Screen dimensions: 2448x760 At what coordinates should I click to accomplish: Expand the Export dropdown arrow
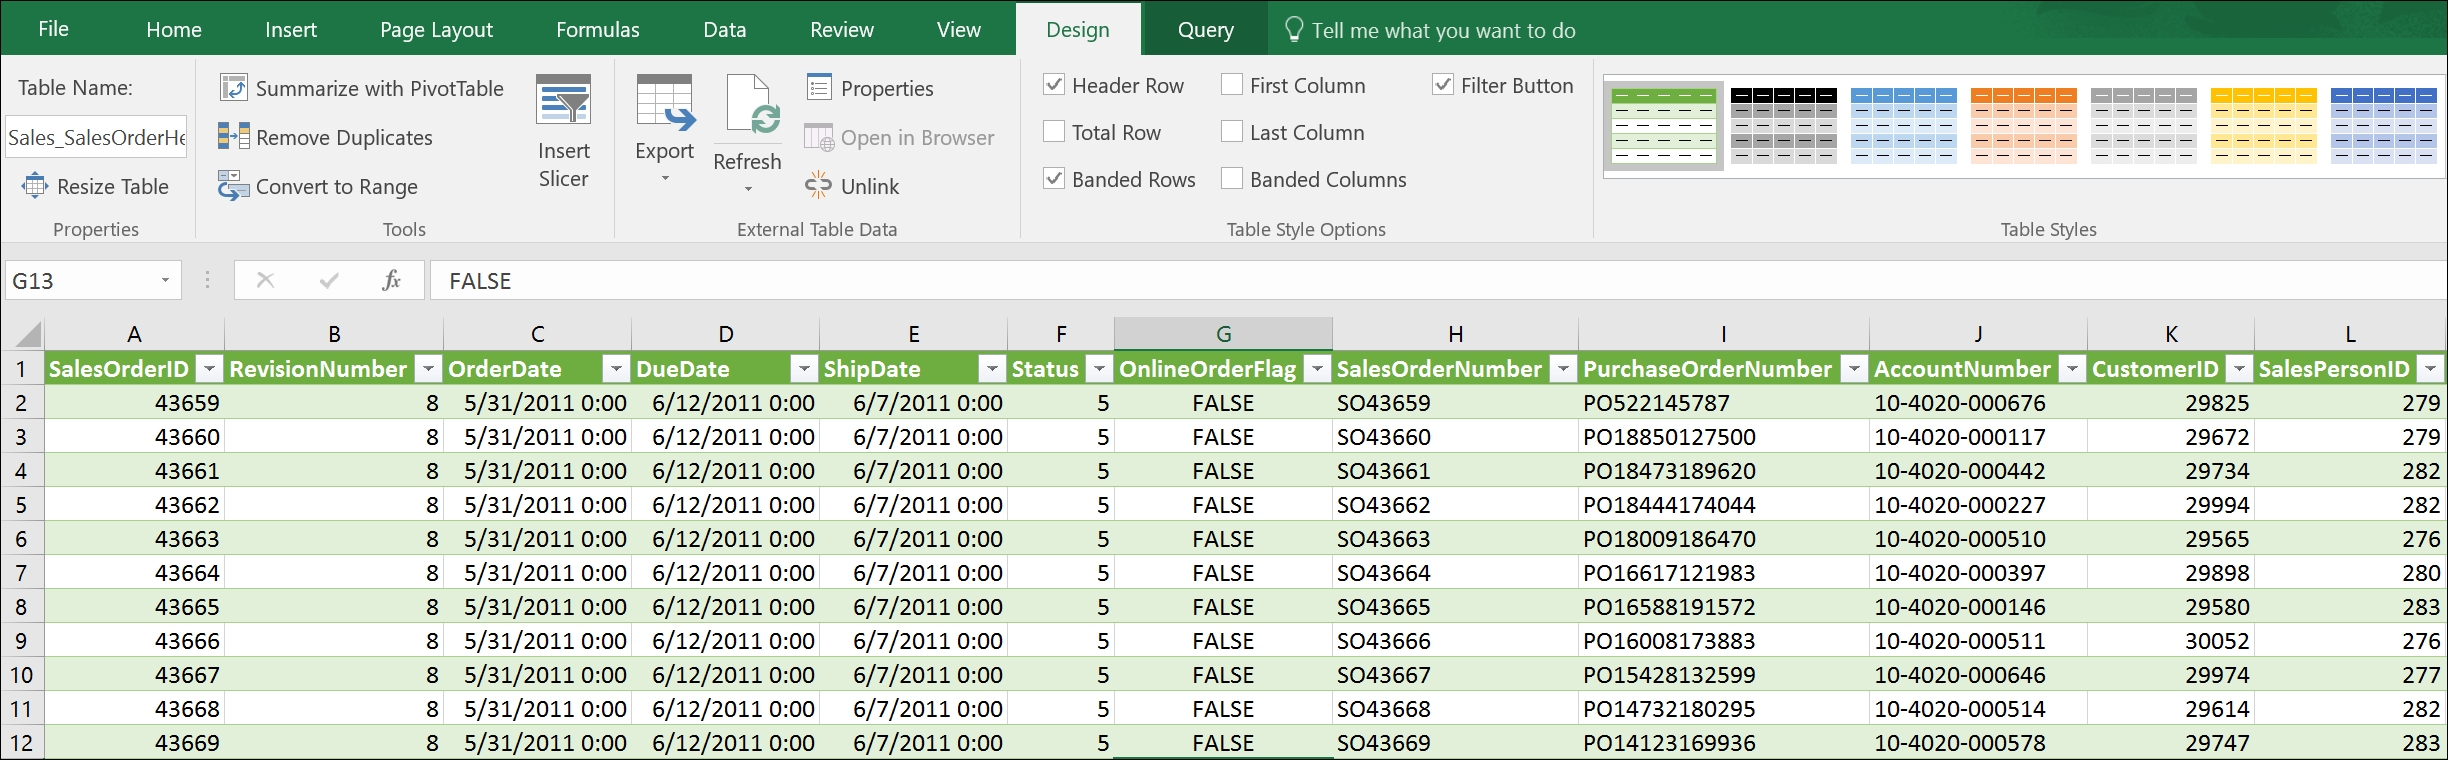[x=665, y=179]
